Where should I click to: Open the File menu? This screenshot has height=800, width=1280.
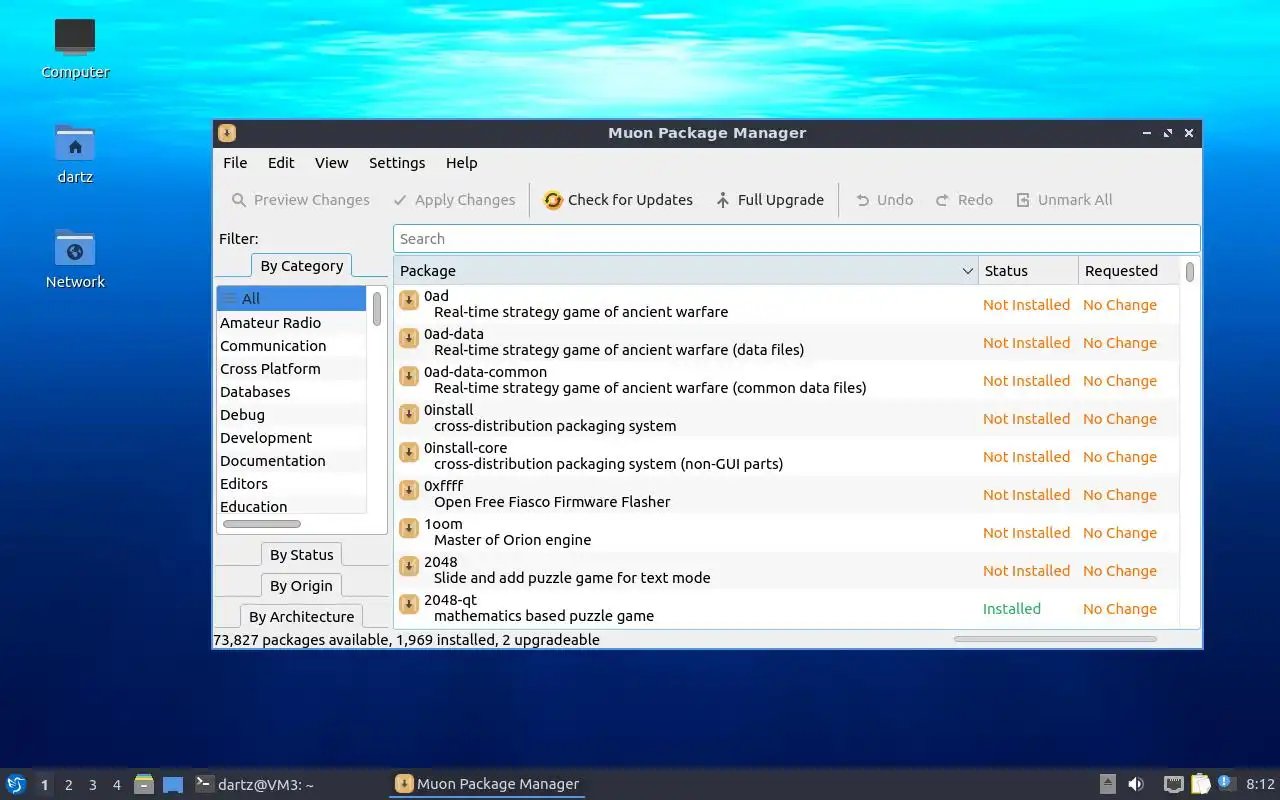click(235, 163)
